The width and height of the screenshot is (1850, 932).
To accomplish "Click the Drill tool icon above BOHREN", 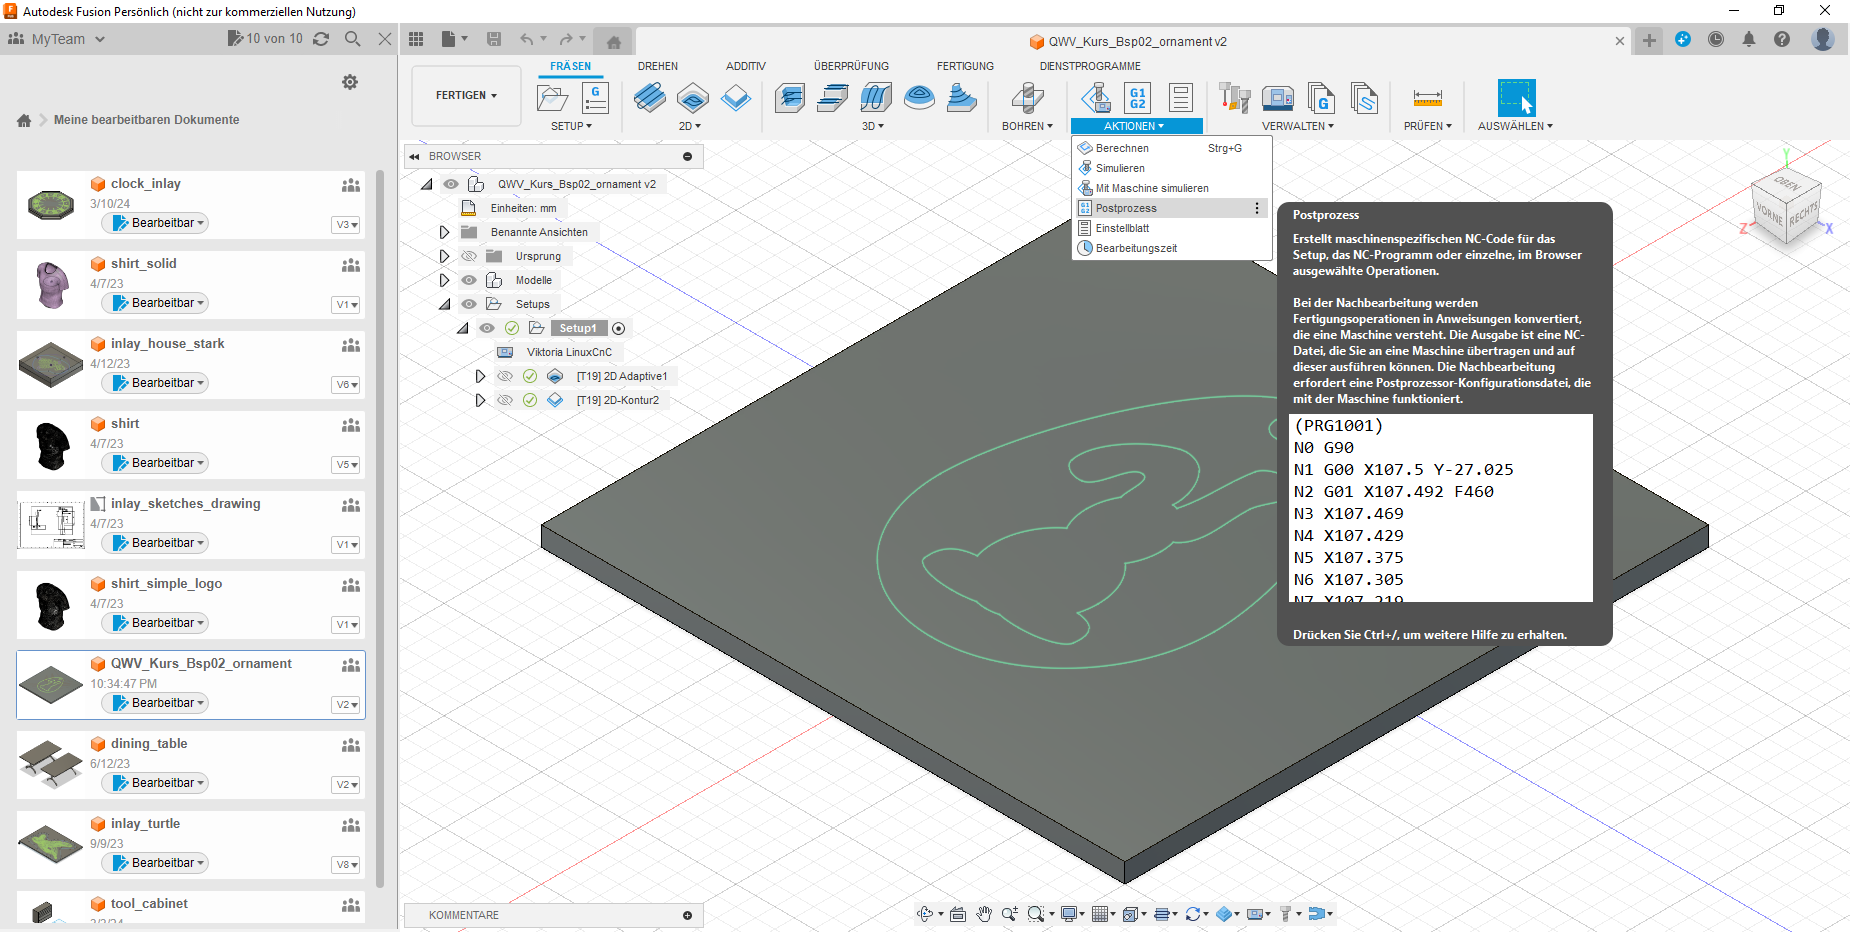I will 1027,98.
